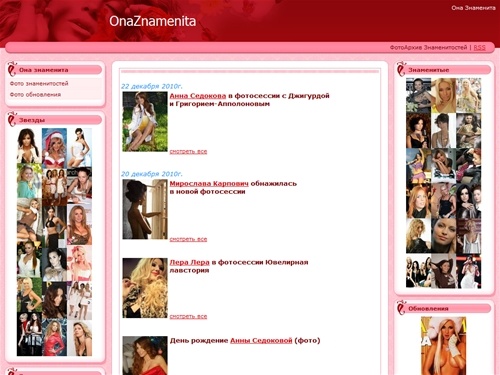Open the red-jacket photo in Звезды grid
Viewport: 500px width, 375px height.
55,337
